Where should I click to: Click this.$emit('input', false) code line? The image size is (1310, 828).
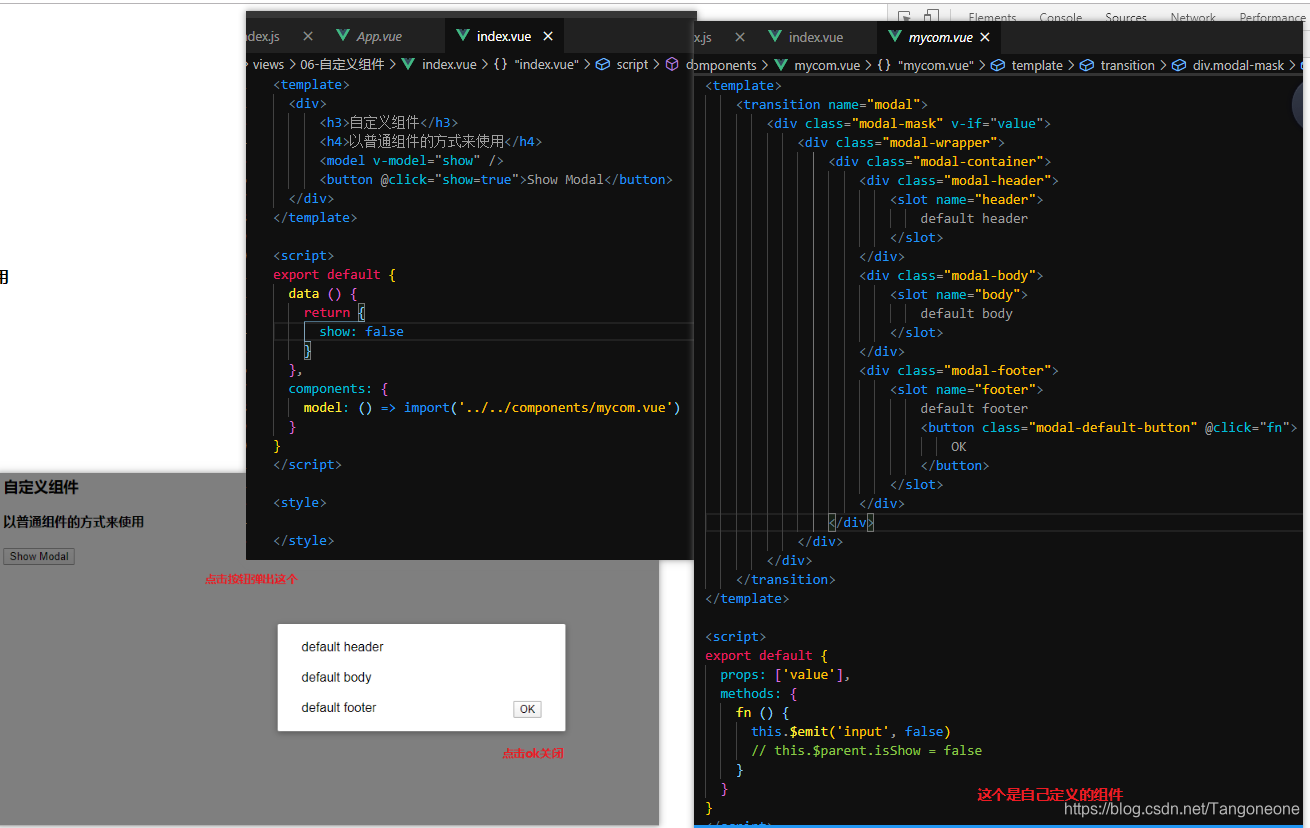(x=851, y=731)
